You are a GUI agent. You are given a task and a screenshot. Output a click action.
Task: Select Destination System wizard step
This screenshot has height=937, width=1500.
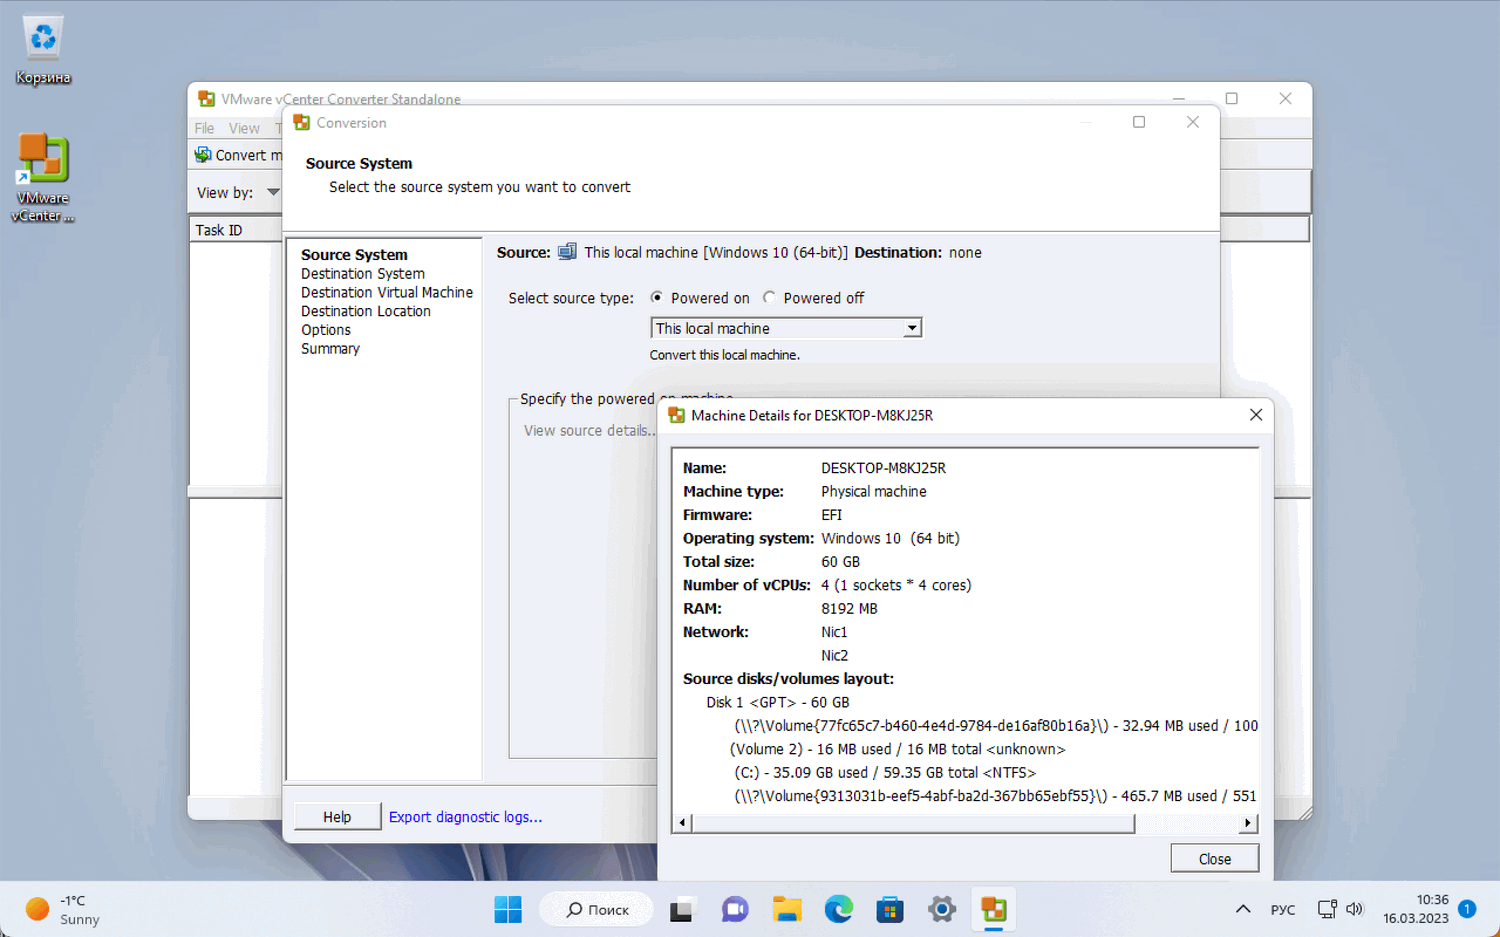[363, 274]
